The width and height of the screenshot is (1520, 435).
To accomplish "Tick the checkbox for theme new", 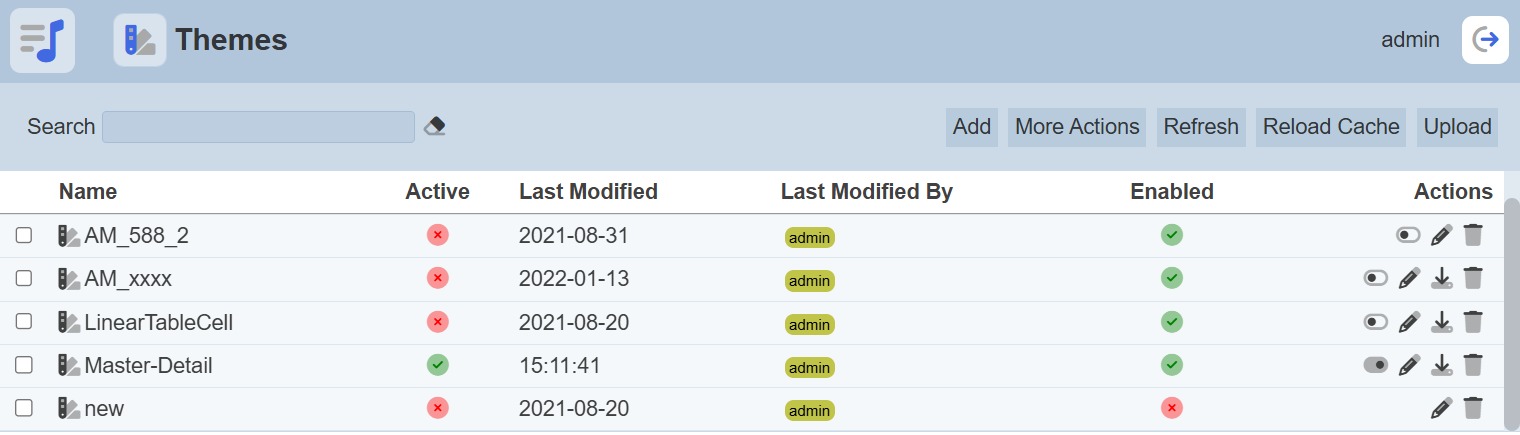I will click(24, 408).
